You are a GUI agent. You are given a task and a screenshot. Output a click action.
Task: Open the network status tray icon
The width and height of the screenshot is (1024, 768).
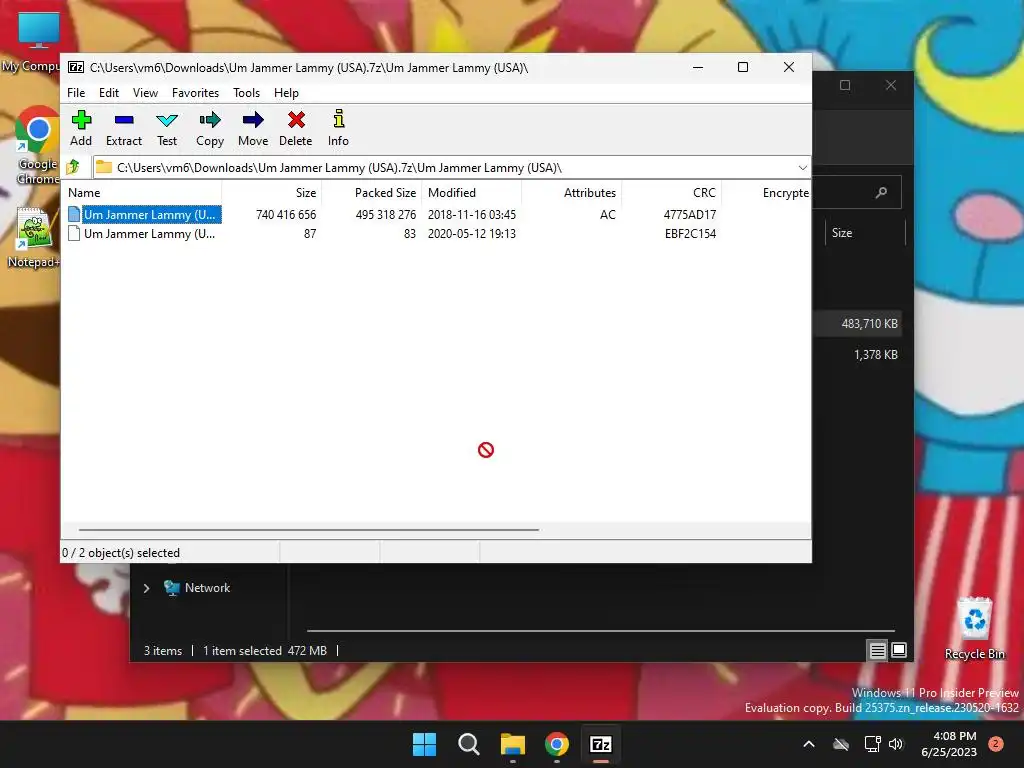(872, 744)
